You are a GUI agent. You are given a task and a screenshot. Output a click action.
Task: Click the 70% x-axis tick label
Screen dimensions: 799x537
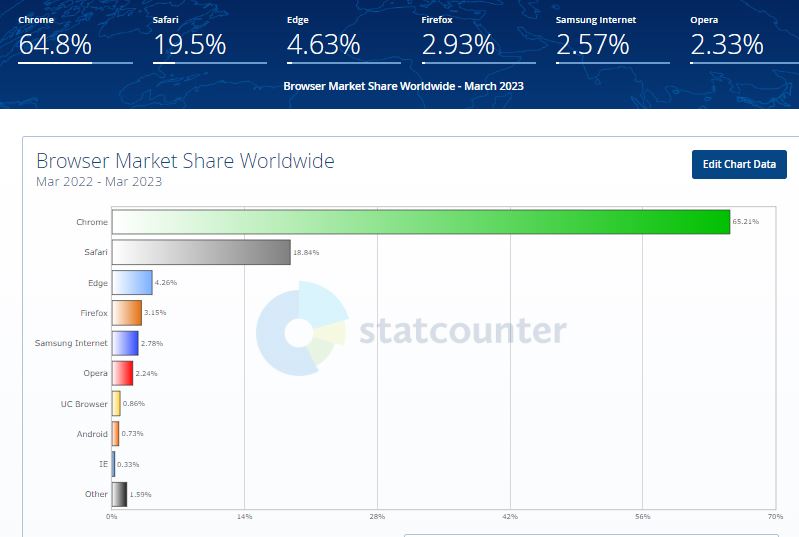point(775,517)
